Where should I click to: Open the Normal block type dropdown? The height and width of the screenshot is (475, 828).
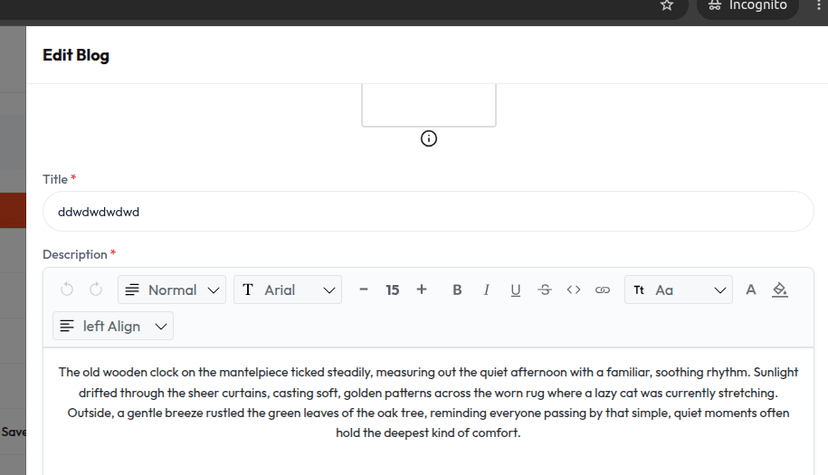[172, 289]
